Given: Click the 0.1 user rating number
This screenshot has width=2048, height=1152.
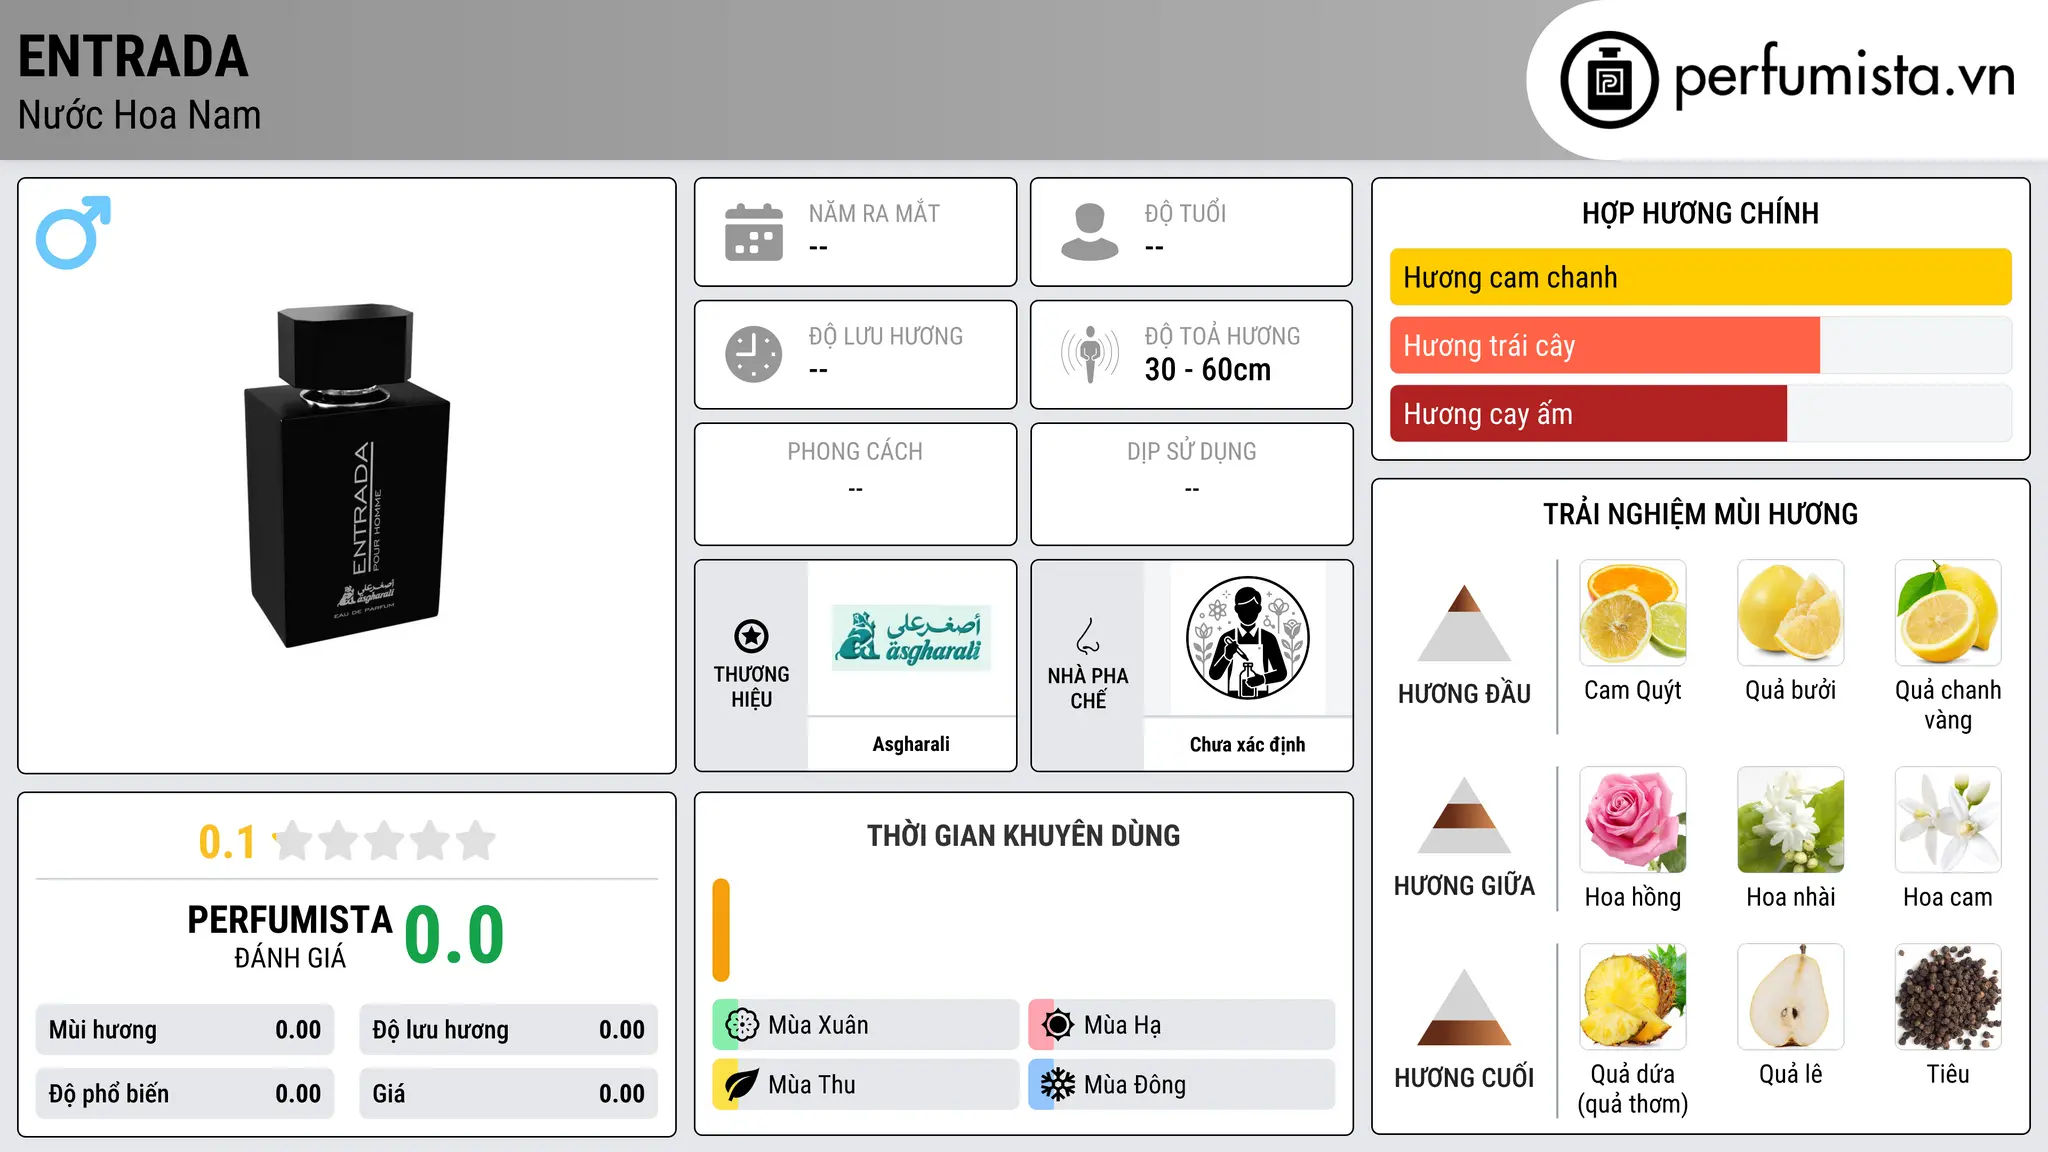Looking at the screenshot, I should pyautogui.click(x=227, y=842).
